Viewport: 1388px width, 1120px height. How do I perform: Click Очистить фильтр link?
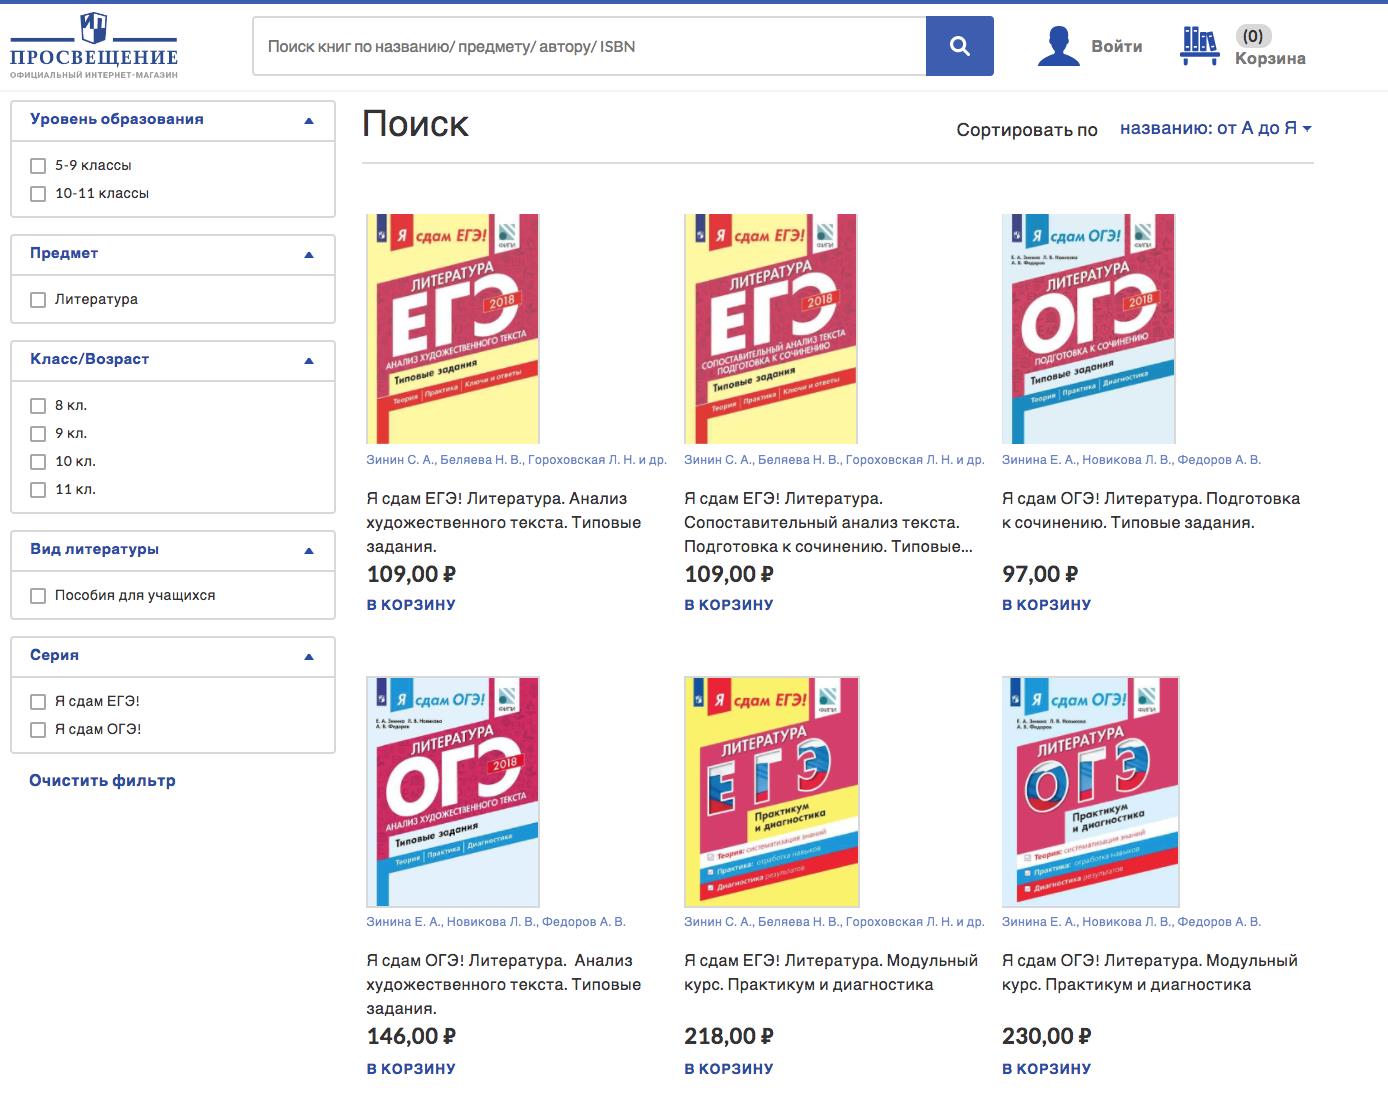[102, 781]
